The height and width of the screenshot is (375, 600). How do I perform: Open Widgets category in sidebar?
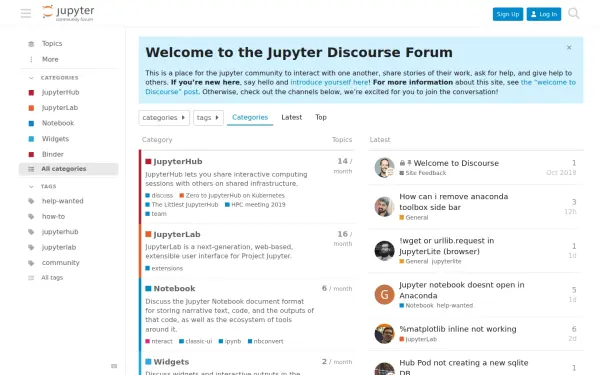coord(55,139)
